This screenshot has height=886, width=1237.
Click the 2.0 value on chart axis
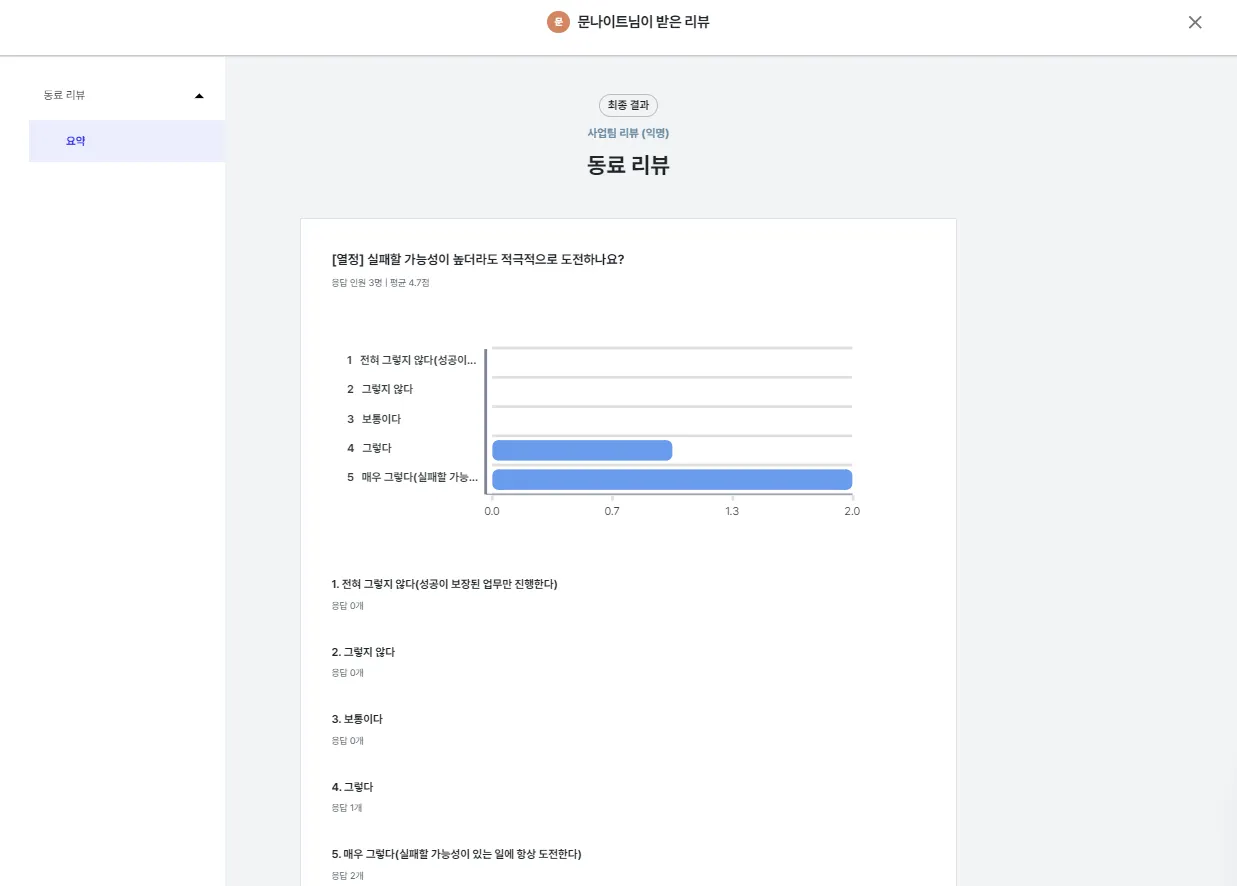[x=852, y=511]
